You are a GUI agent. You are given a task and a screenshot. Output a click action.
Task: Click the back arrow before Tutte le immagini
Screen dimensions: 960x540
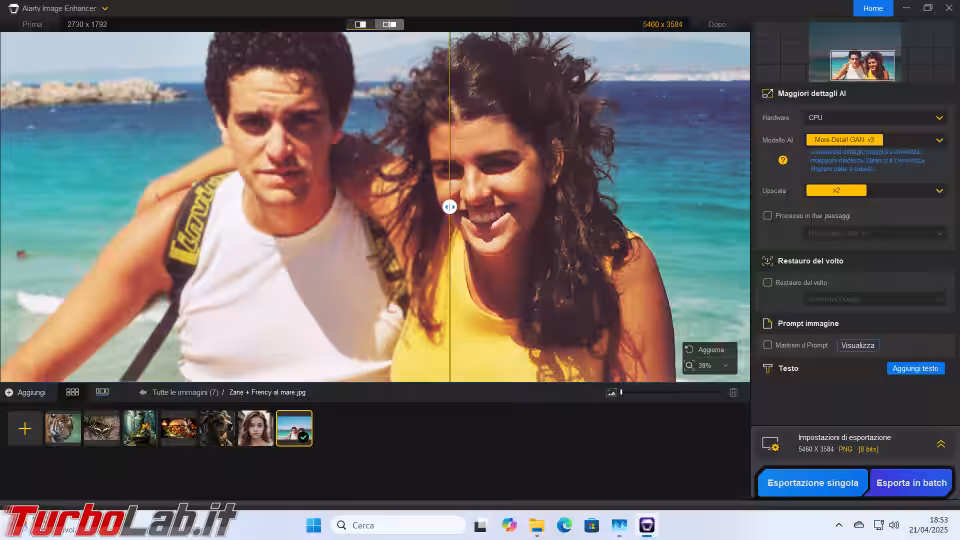click(143, 392)
